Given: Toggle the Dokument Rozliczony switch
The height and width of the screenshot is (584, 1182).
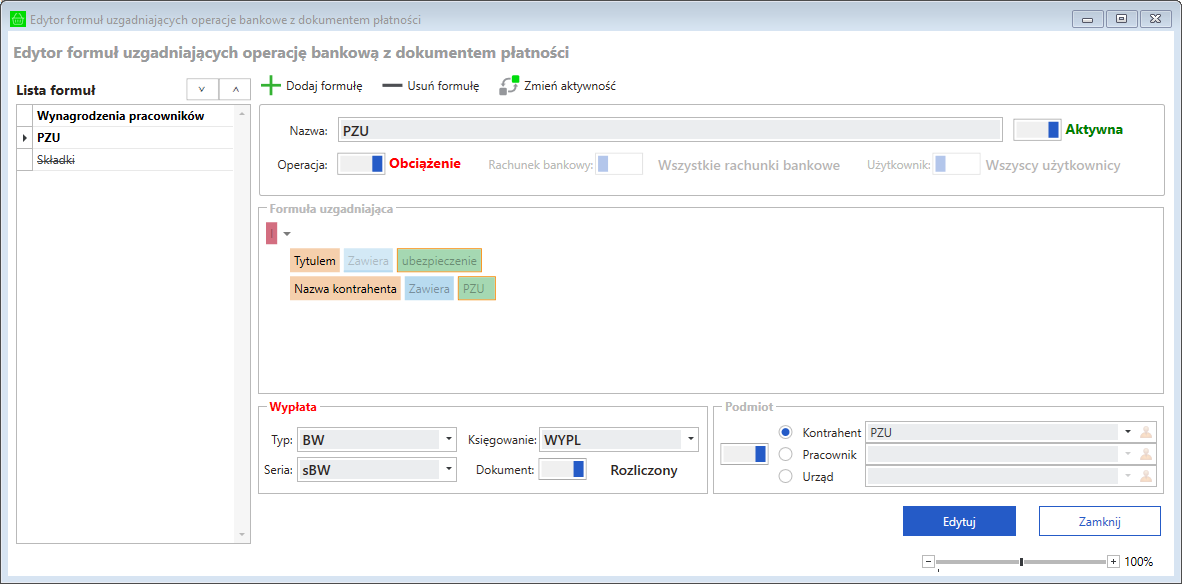Looking at the screenshot, I should [x=562, y=470].
